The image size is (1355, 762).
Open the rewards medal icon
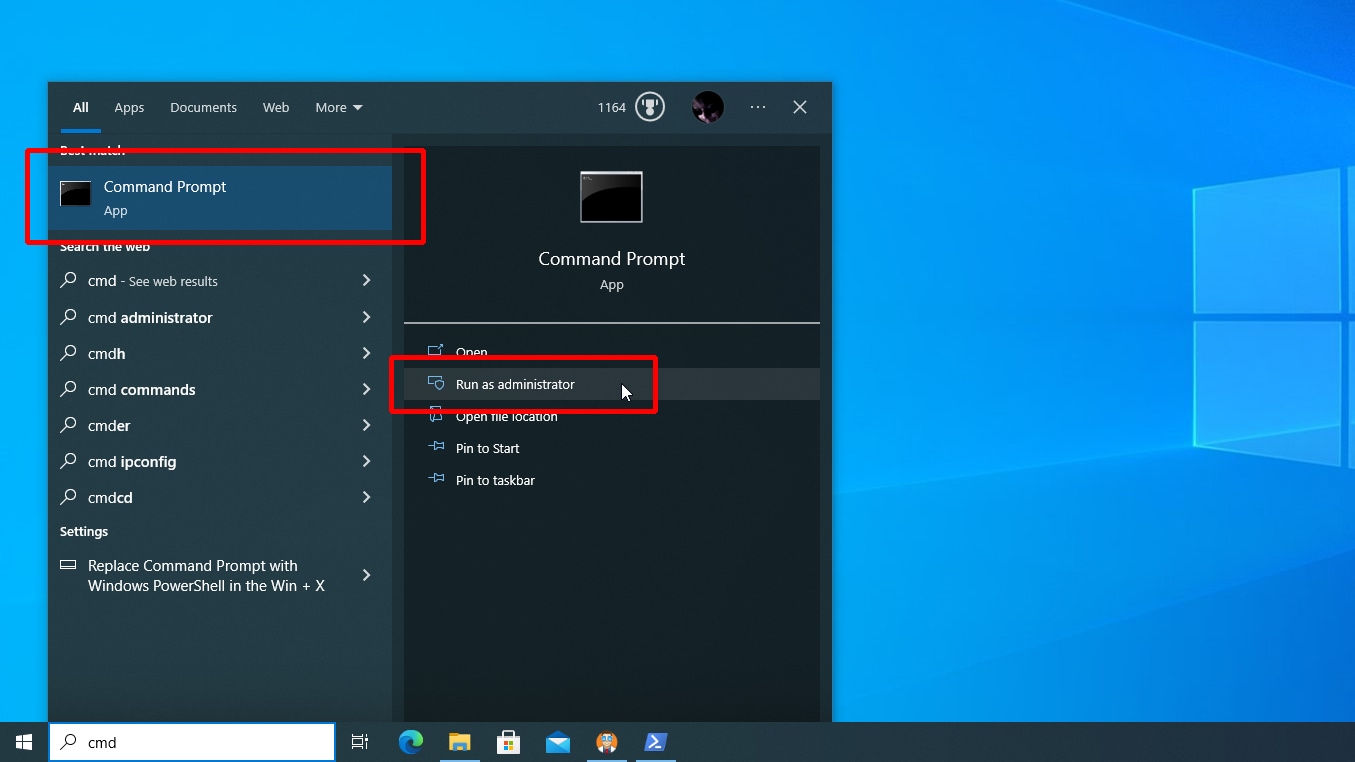tap(650, 107)
